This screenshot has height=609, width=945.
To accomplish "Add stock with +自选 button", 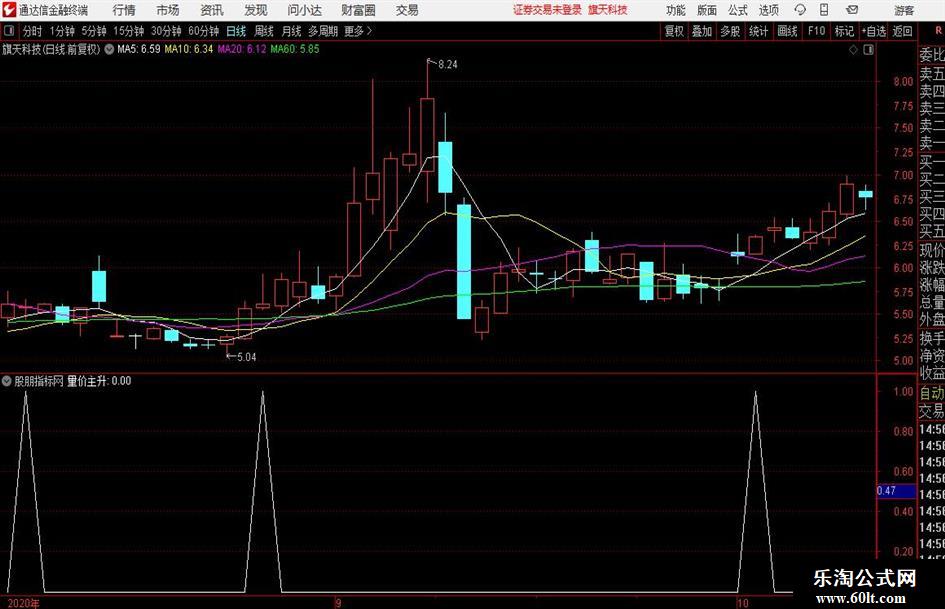I will 873,31.
